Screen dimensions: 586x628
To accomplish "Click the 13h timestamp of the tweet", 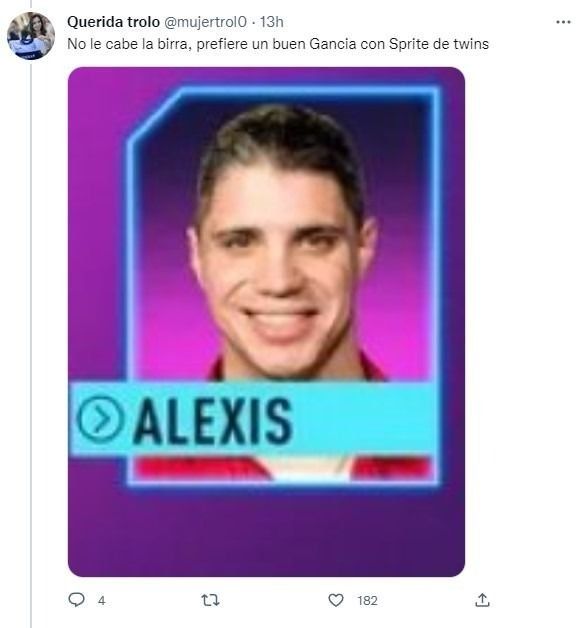I will tap(272, 22).
